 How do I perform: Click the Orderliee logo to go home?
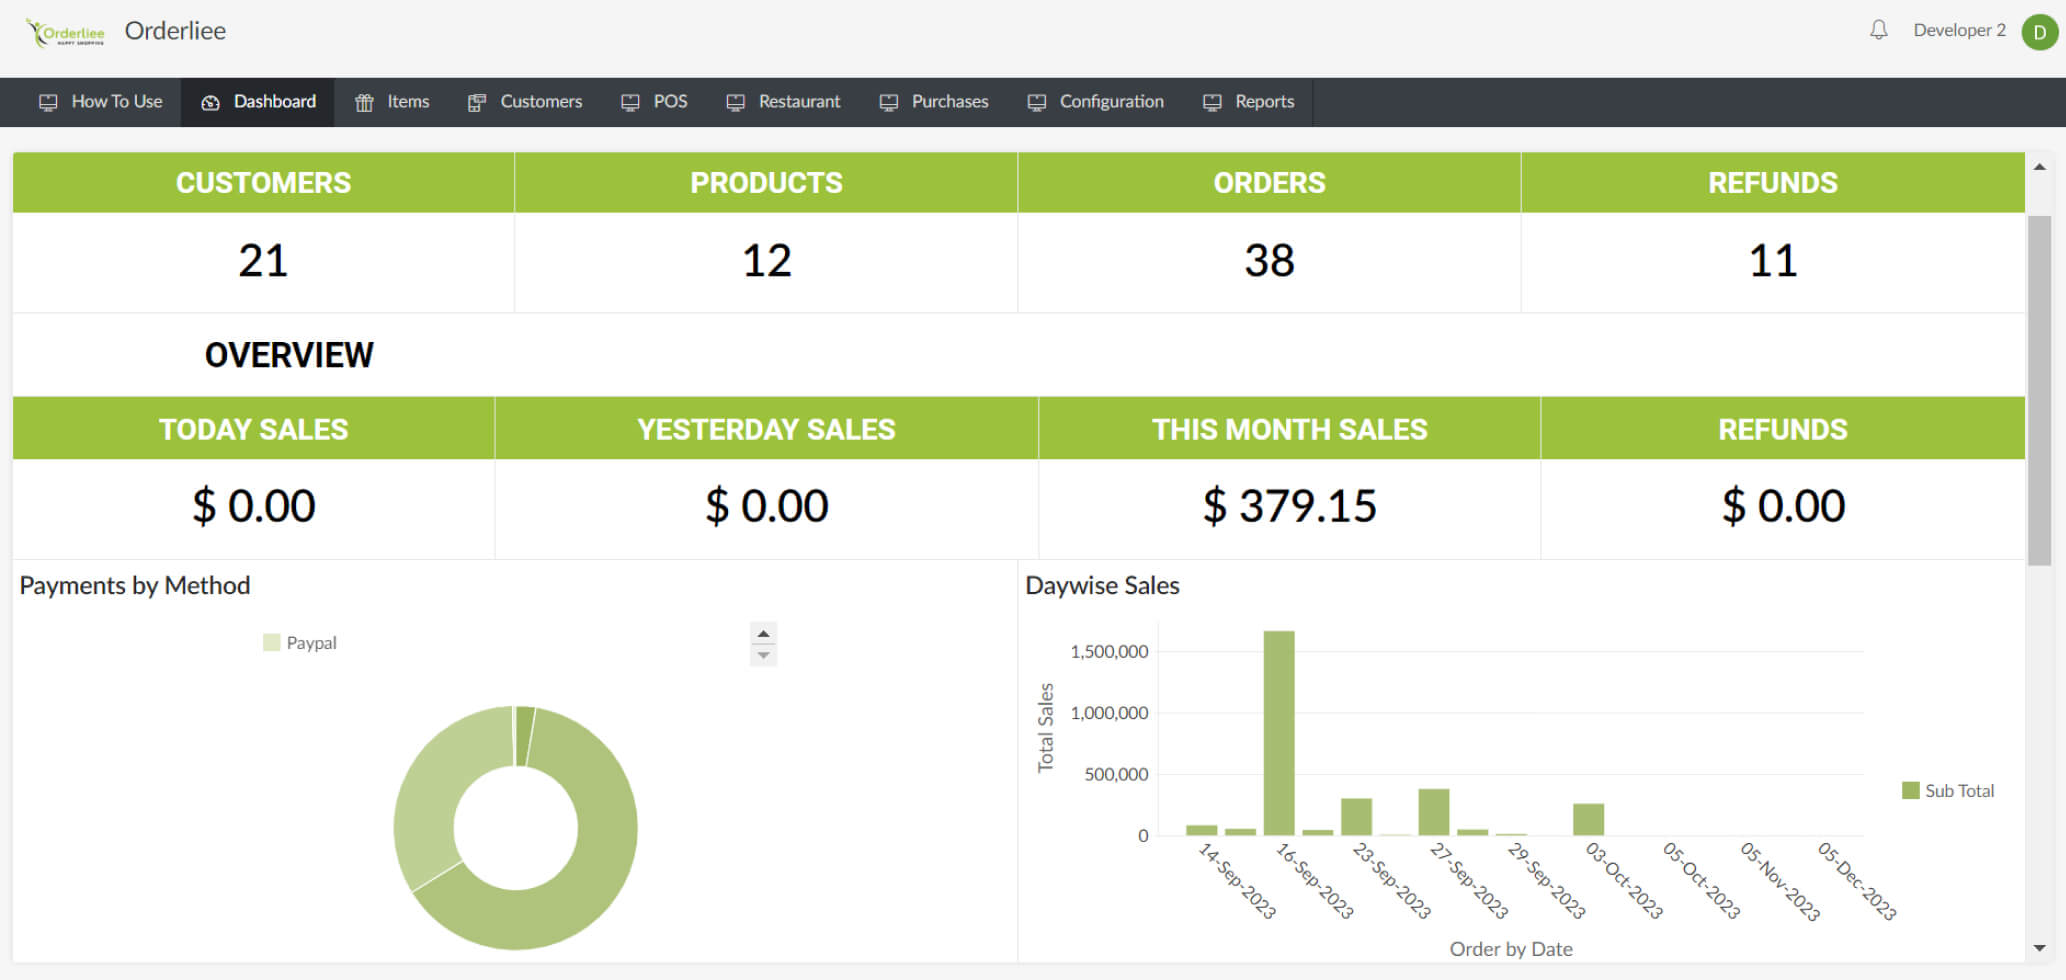click(x=62, y=30)
